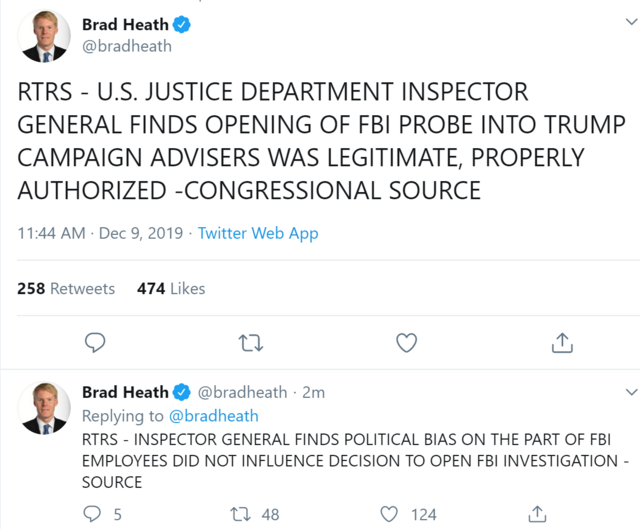Click the 11:44 AM Dec 9, 2019 timestamp

click(x=100, y=233)
